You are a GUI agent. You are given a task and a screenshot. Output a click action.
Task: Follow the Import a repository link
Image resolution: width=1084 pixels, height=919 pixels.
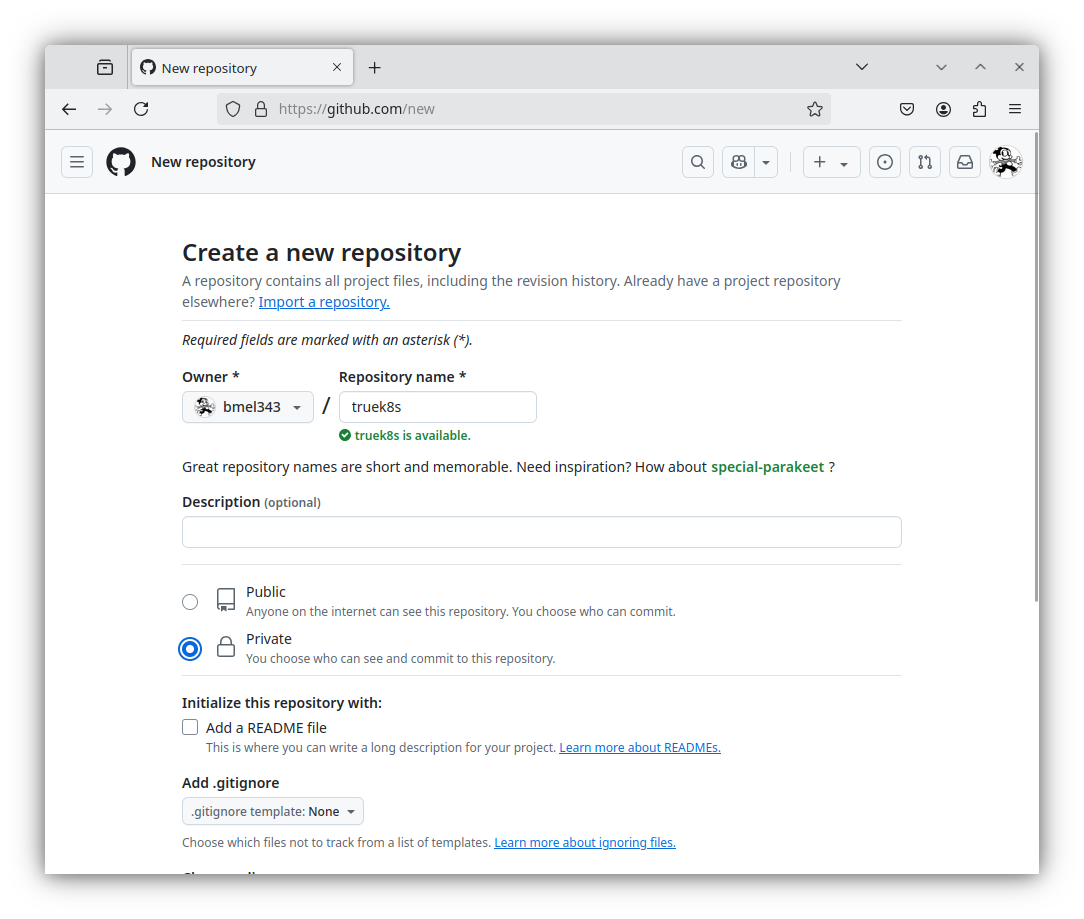pyautogui.click(x=324, y=302)
